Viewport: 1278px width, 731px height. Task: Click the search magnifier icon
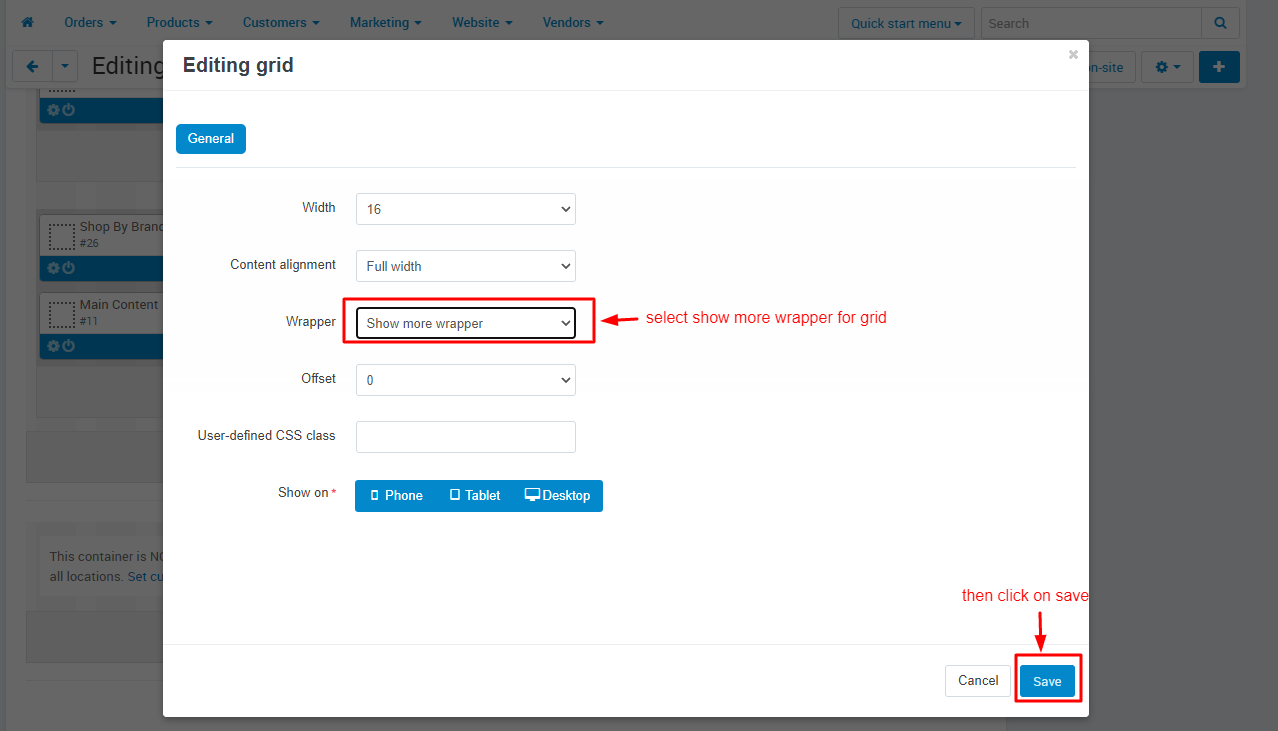(1220, 23)
